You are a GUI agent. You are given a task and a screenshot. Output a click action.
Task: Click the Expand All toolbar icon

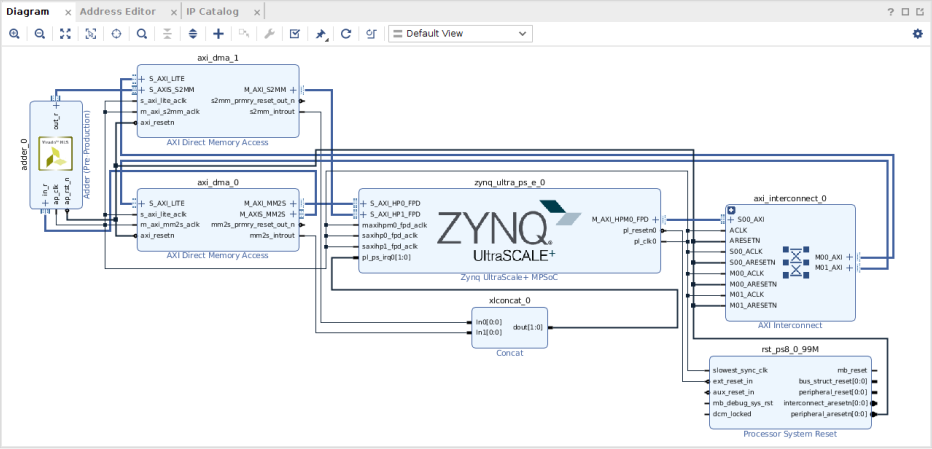(193, 34)
